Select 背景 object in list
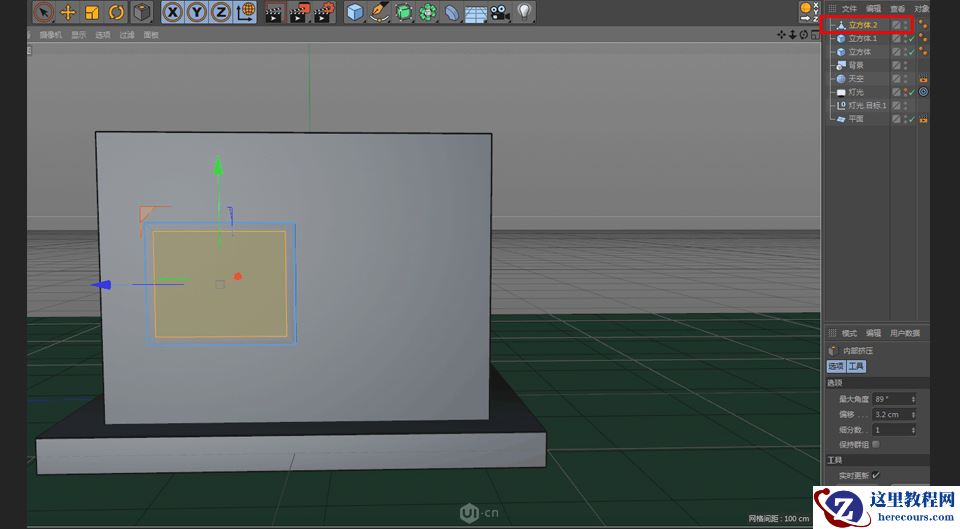 (856, 66)
